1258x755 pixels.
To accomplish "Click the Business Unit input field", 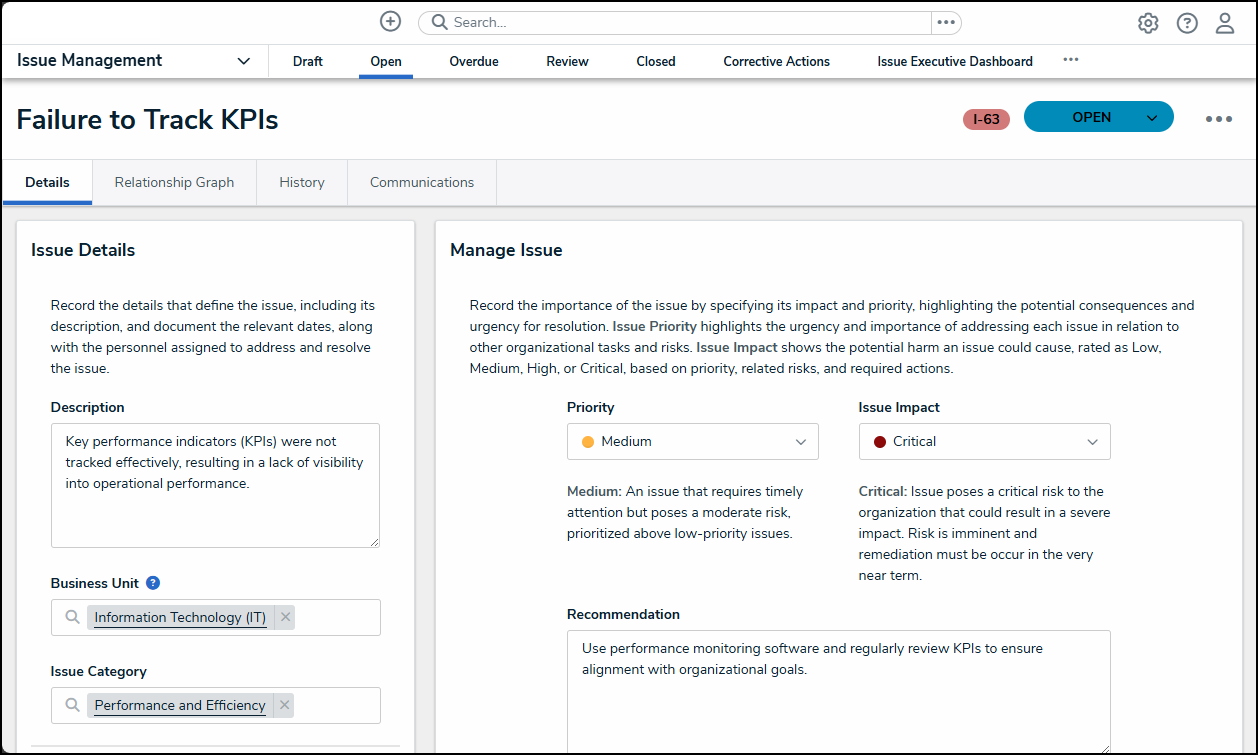I will point(215,617).
